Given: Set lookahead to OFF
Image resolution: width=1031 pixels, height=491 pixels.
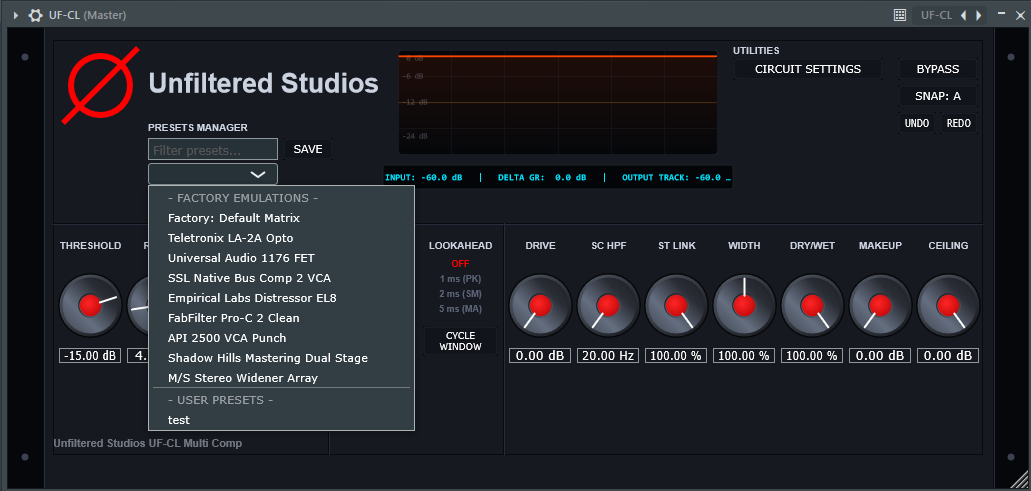Looking at the screenshot, I should pos(460,264).
